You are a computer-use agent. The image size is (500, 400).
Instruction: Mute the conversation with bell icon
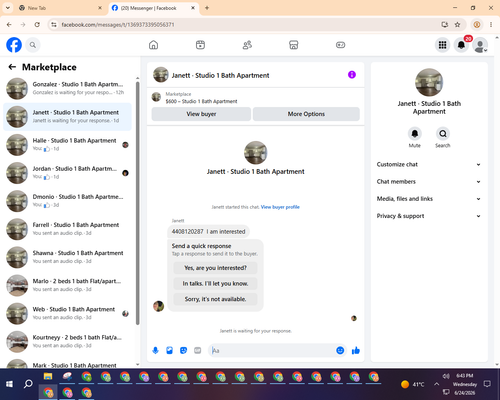(415, 134)
